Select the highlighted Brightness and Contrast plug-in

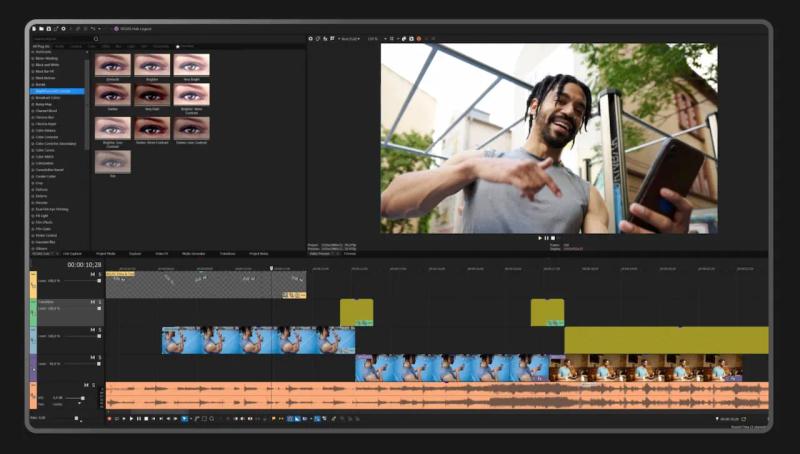(57, 91)
